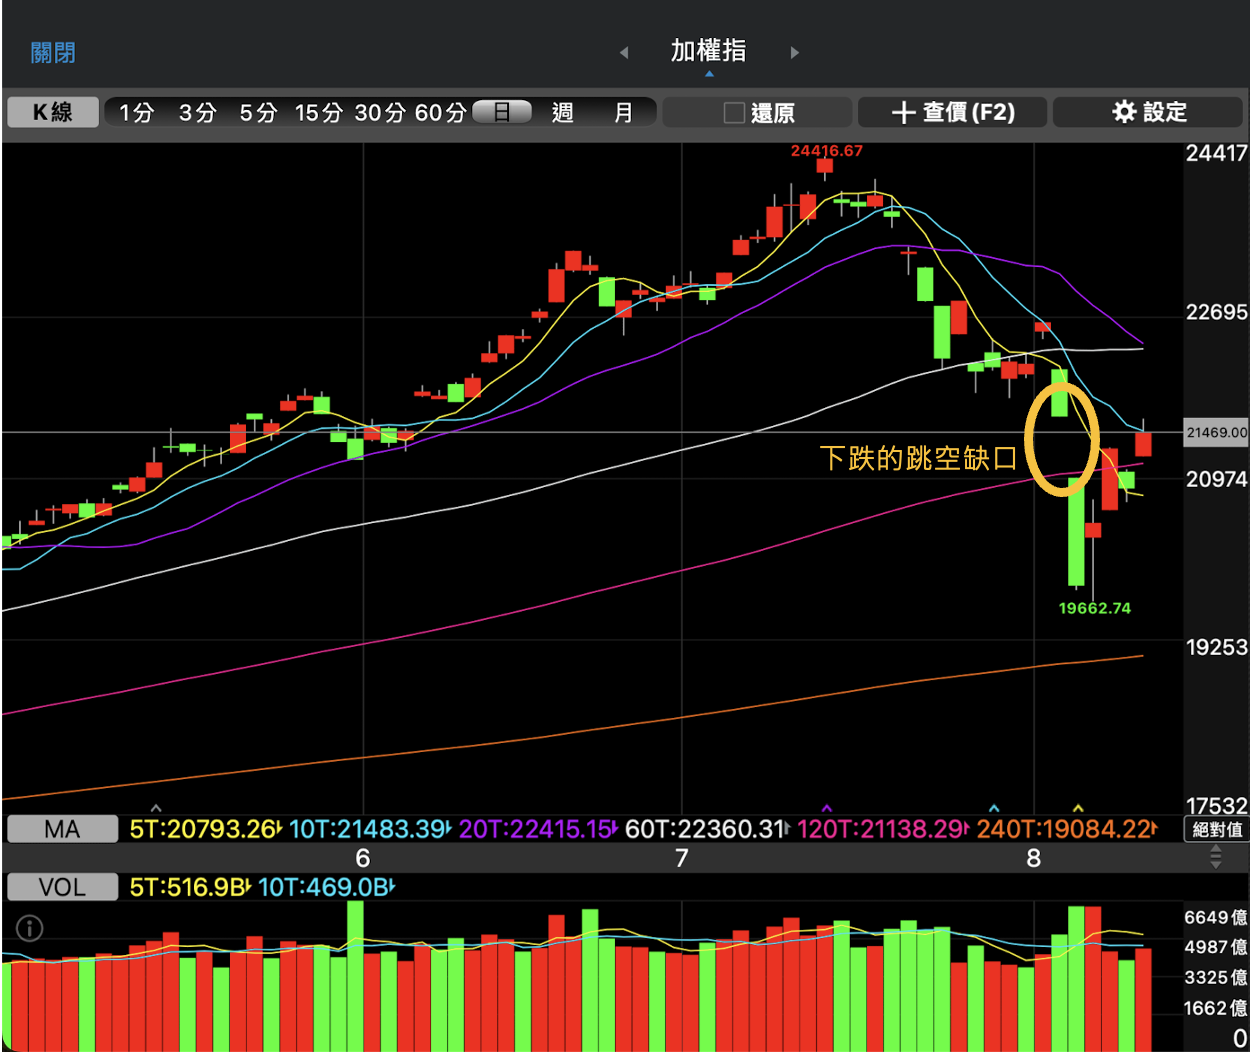
Task: Select the 日 daily interval toggle
Action: 502,112
